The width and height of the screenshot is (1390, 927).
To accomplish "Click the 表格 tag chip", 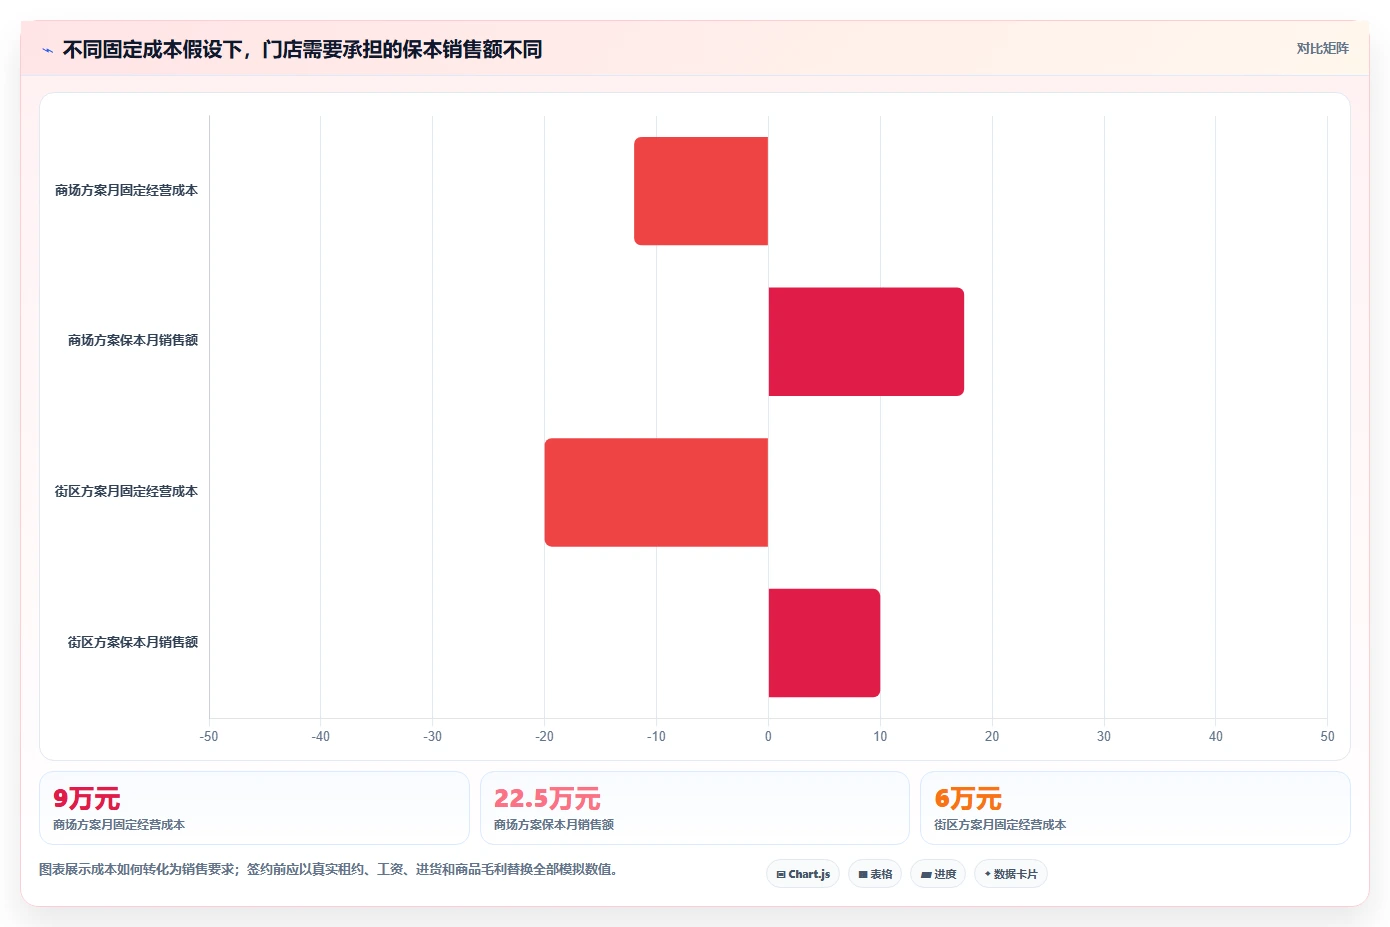I will 875,874.
